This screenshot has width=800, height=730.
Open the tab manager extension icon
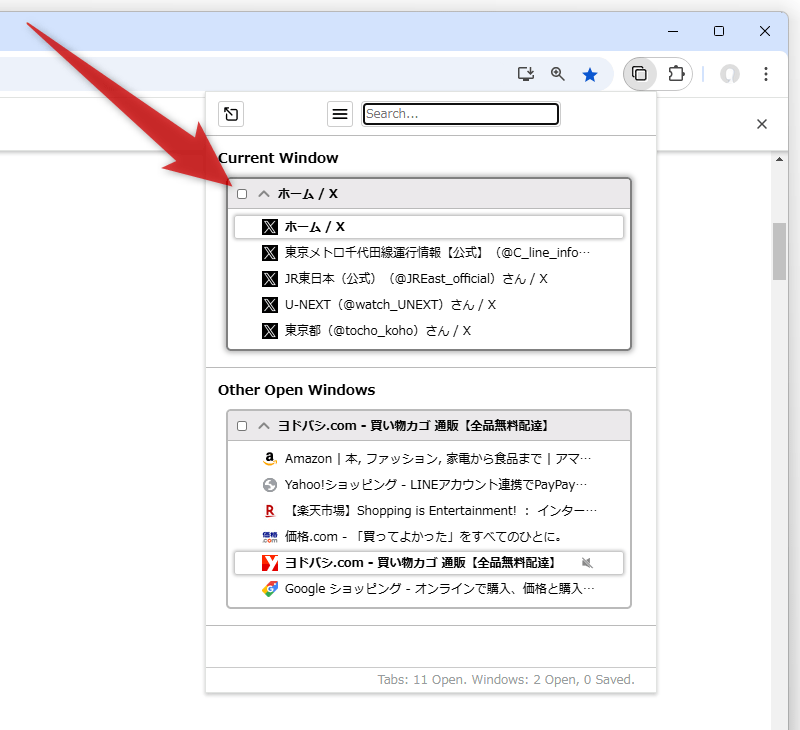pos(639,74)
